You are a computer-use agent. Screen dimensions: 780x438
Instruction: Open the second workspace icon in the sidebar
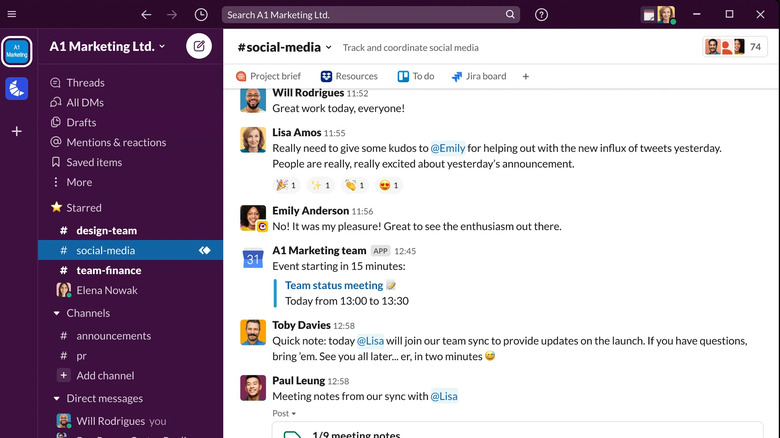point(16,89)
